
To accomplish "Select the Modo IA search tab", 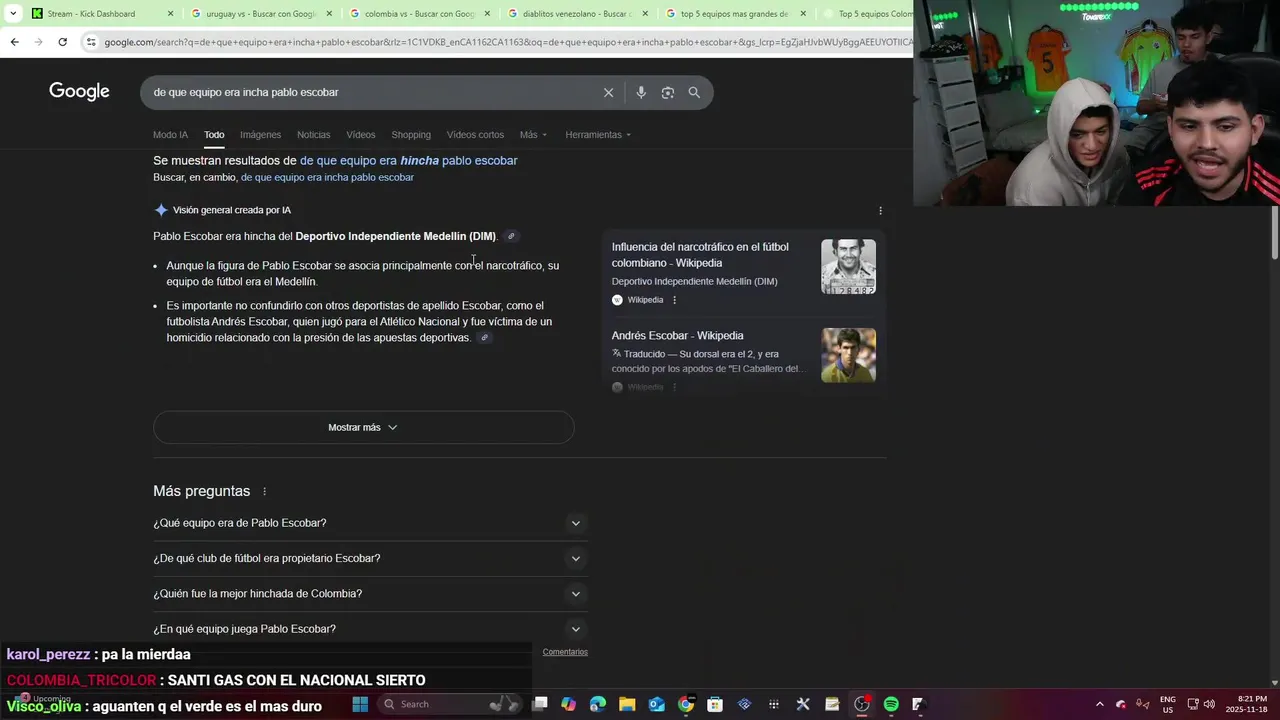I will click(170, 135).
